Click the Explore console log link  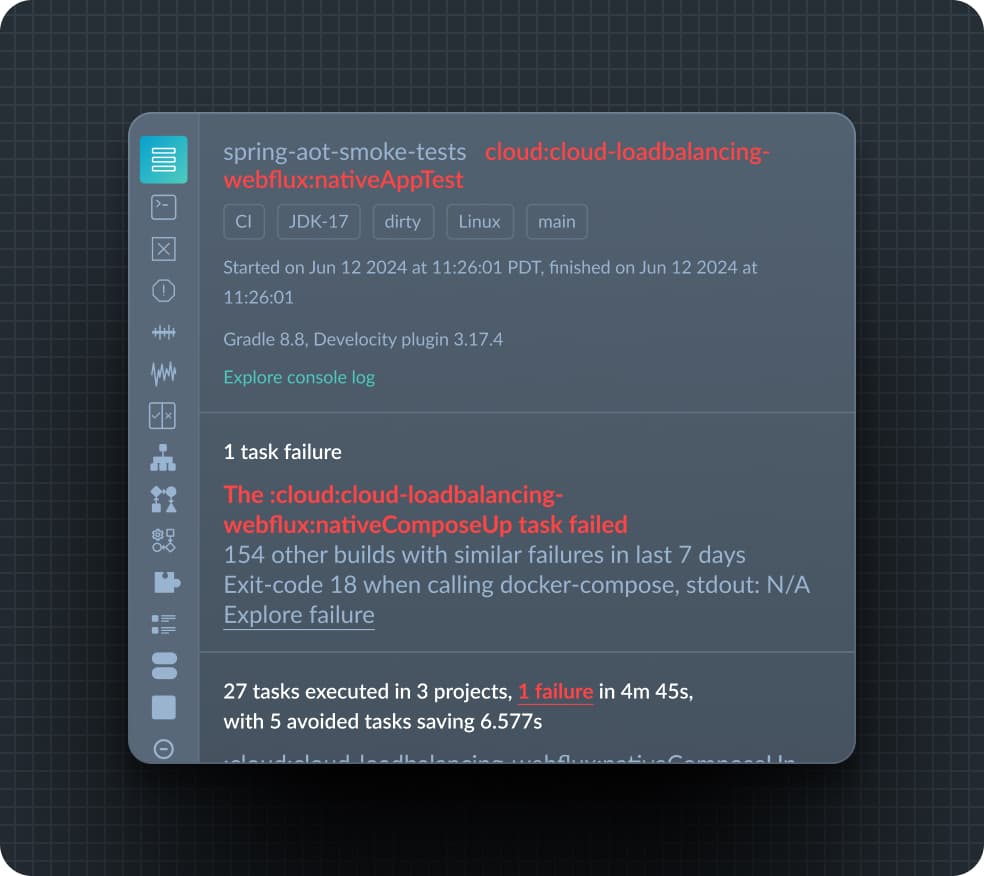(x=299, y=377)
